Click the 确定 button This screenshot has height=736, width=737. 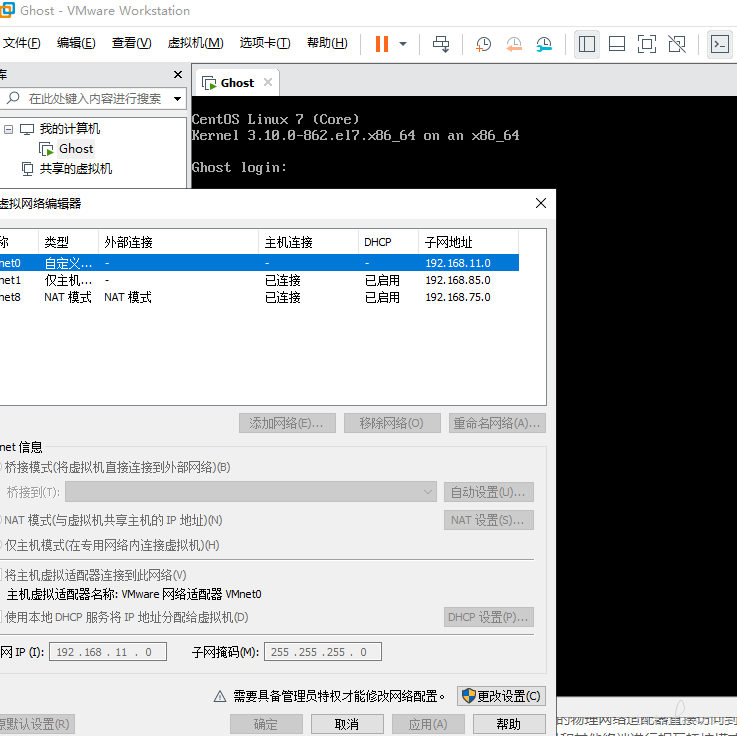(x=266, y=724)
